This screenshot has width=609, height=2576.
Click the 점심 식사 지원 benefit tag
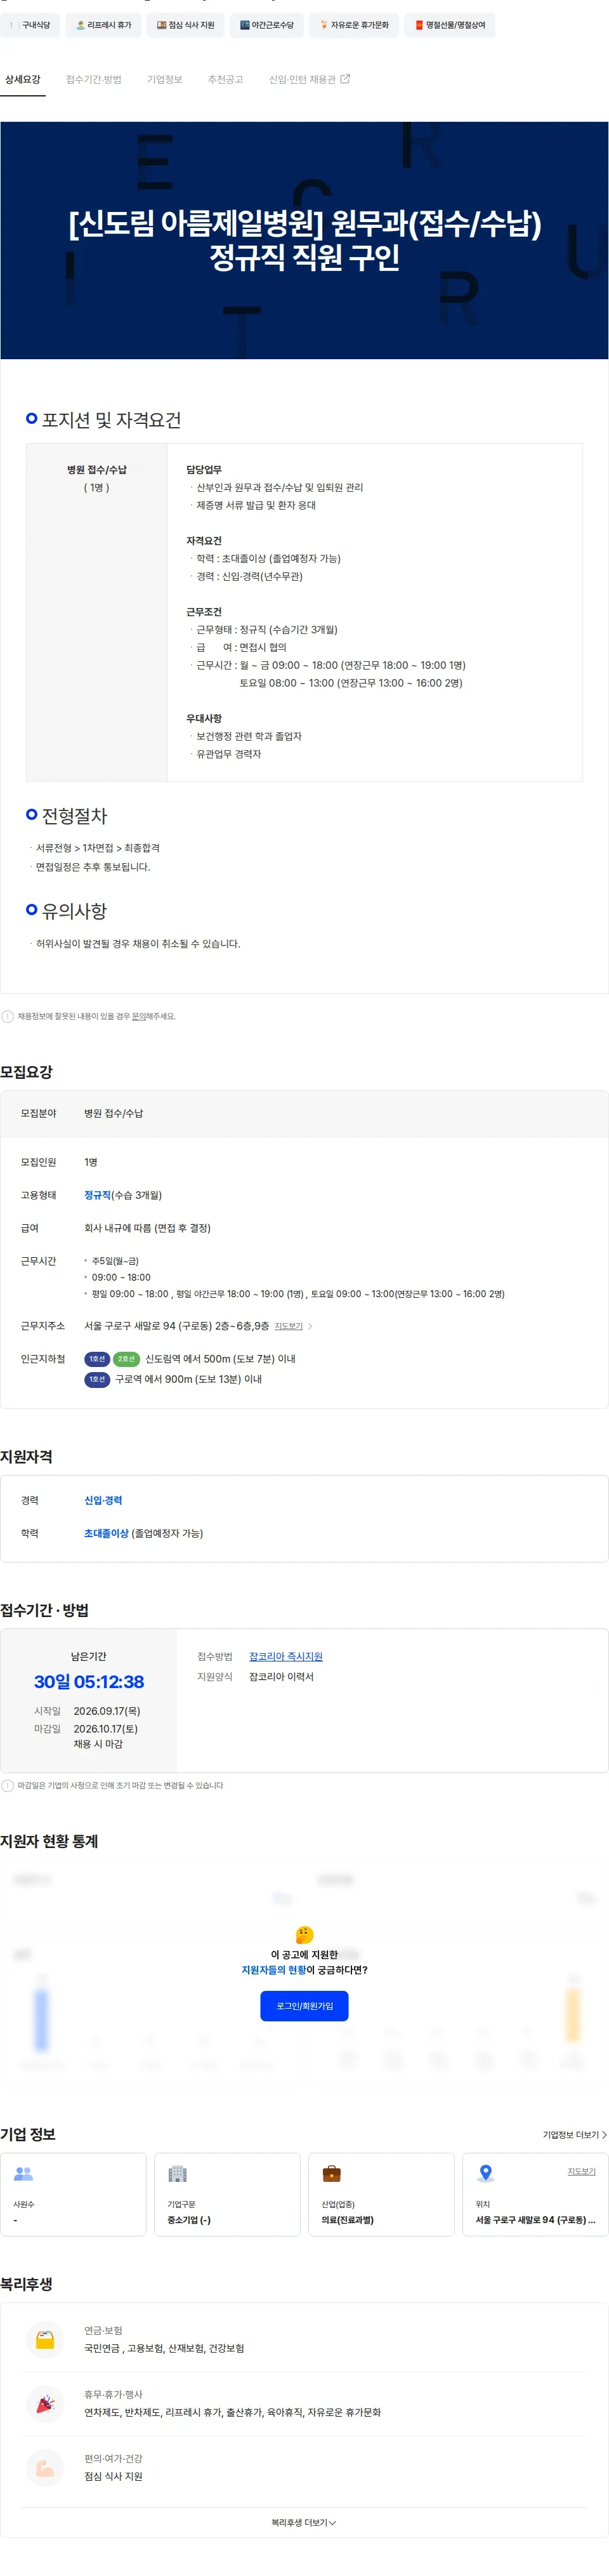tap(185, 25)
